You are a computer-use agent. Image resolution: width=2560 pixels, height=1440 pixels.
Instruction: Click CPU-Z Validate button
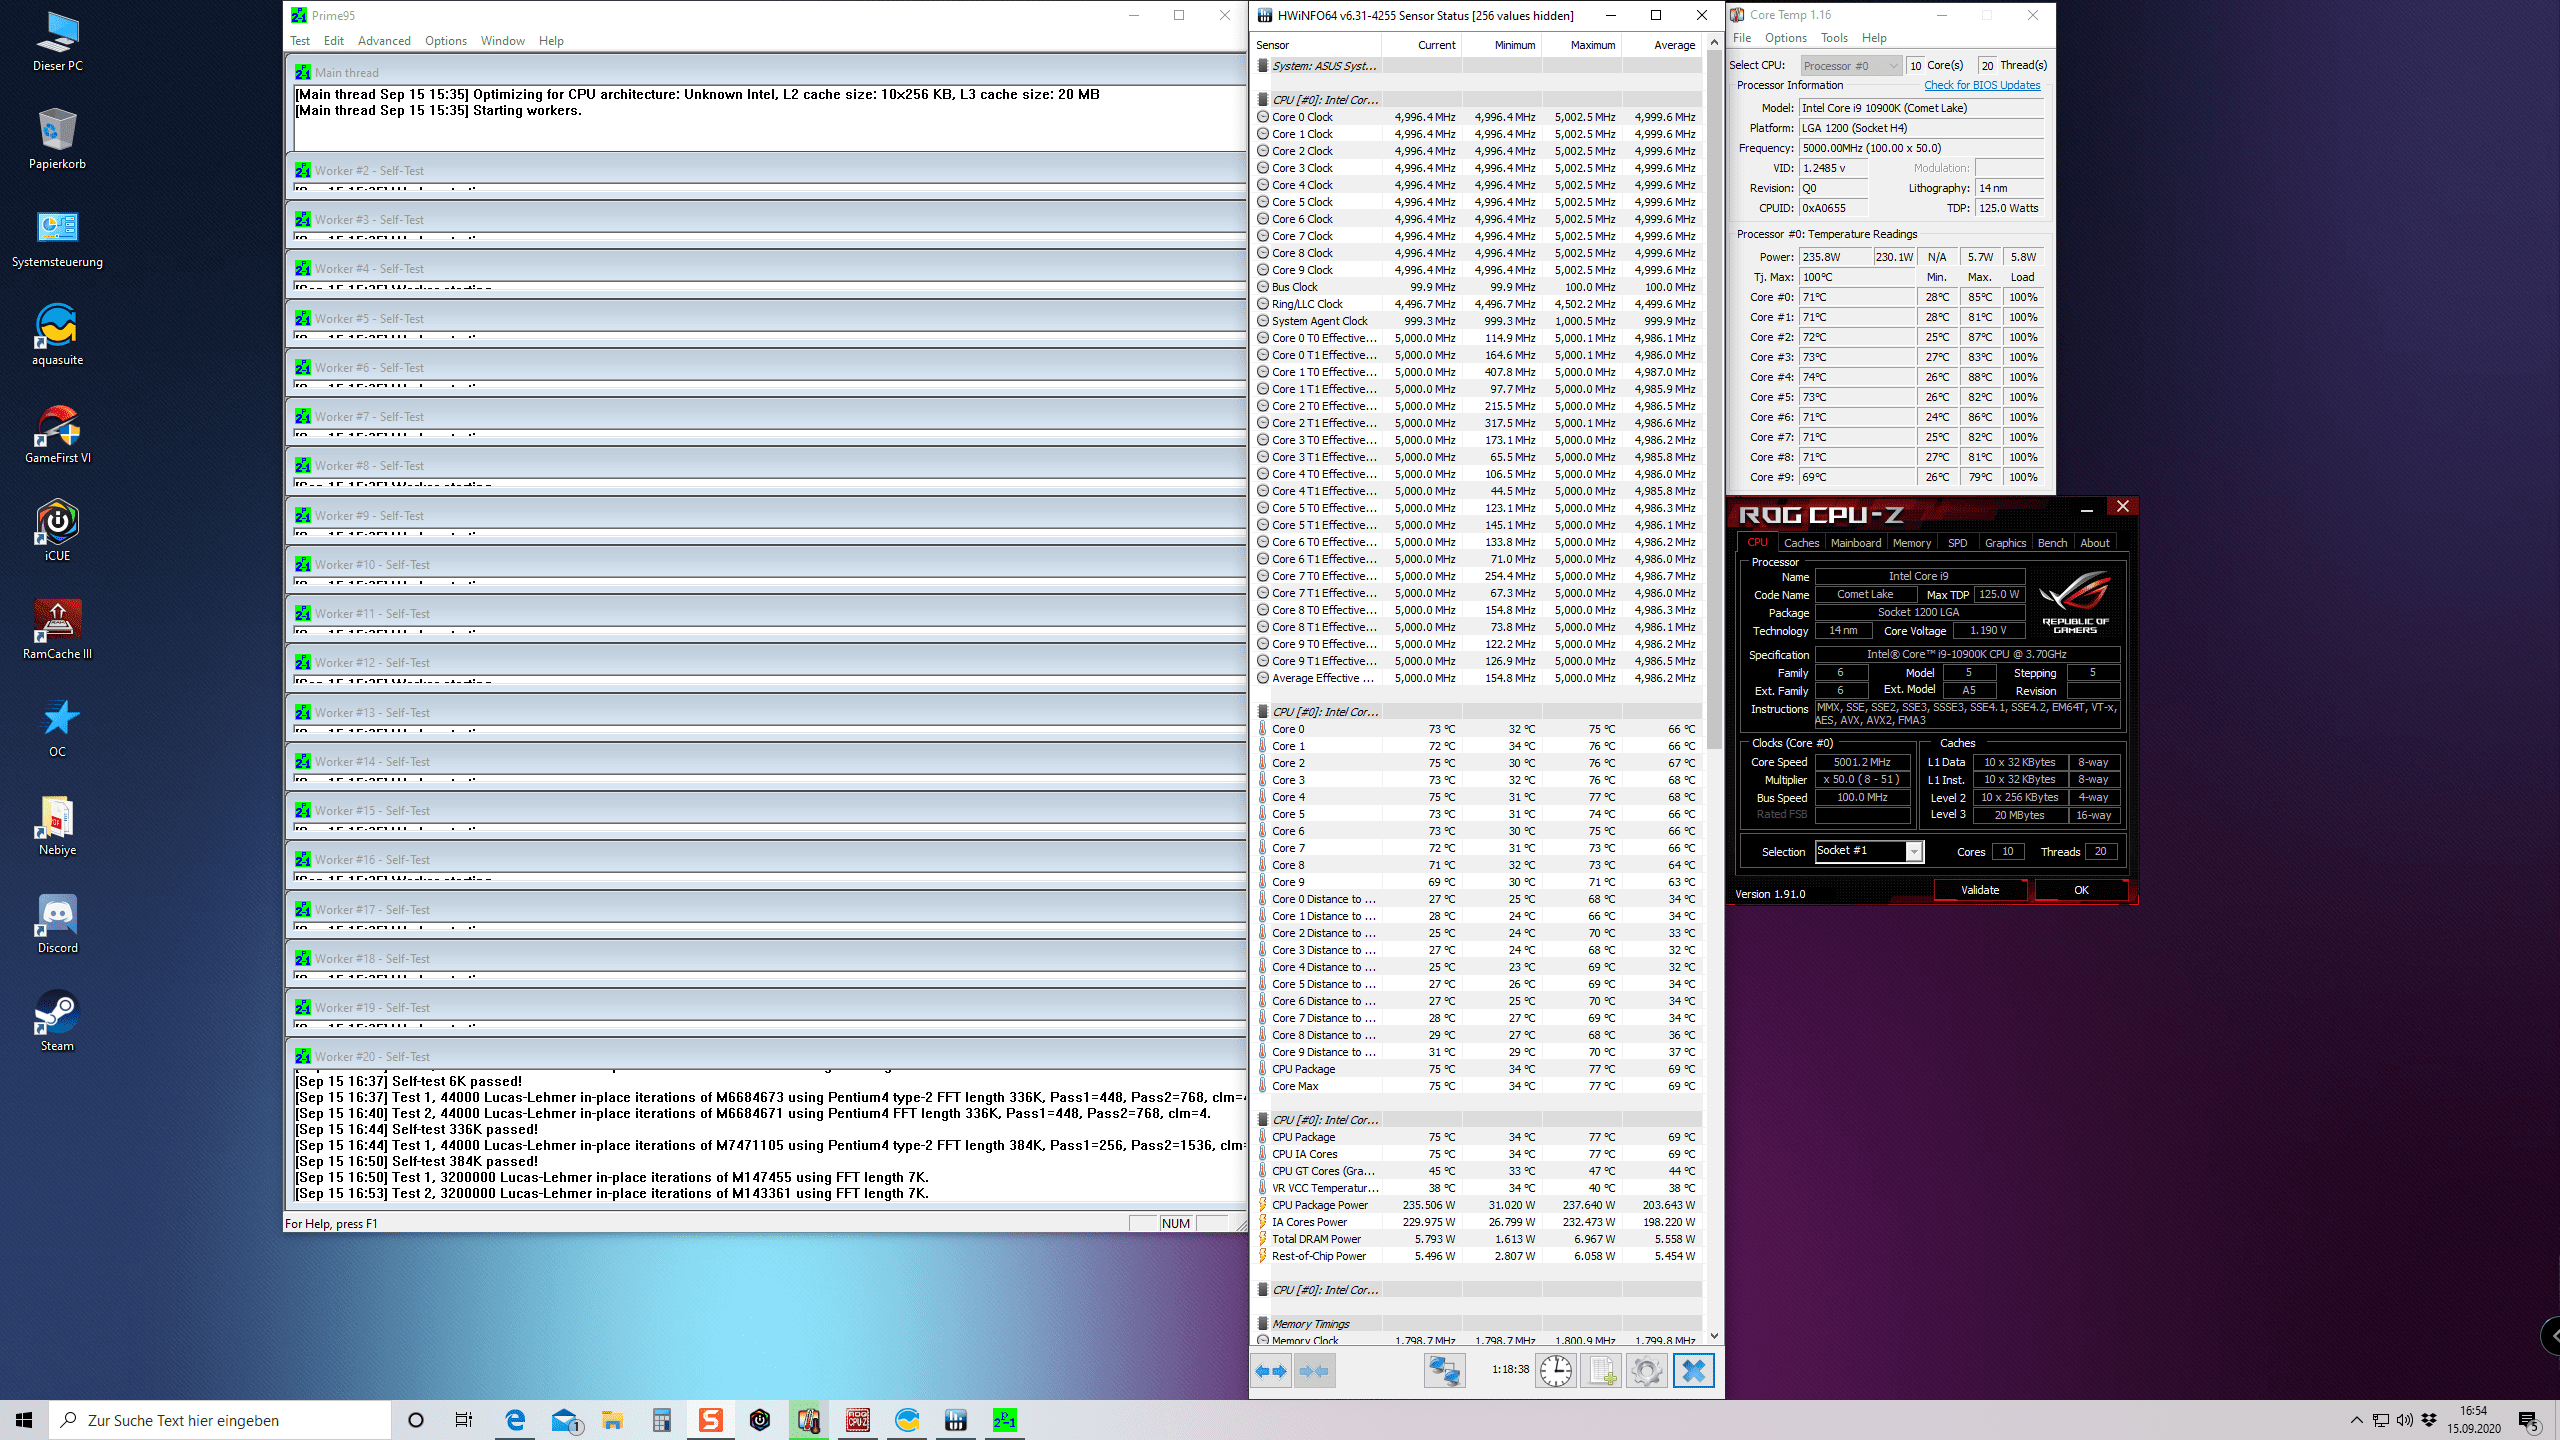pos(1980,890)
